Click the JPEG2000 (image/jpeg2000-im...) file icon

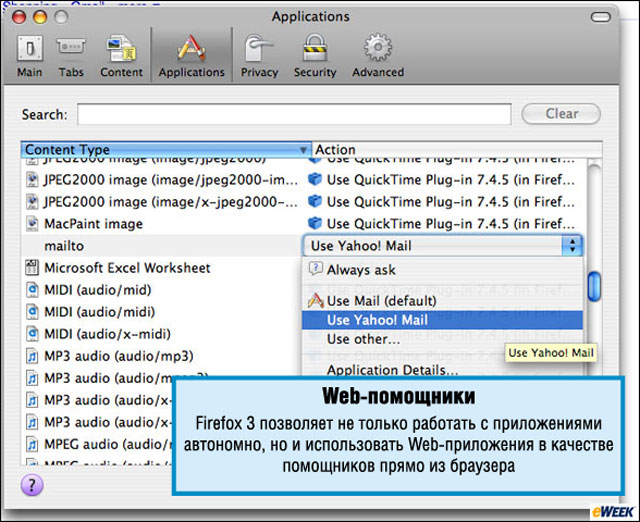tap(32, 180)
